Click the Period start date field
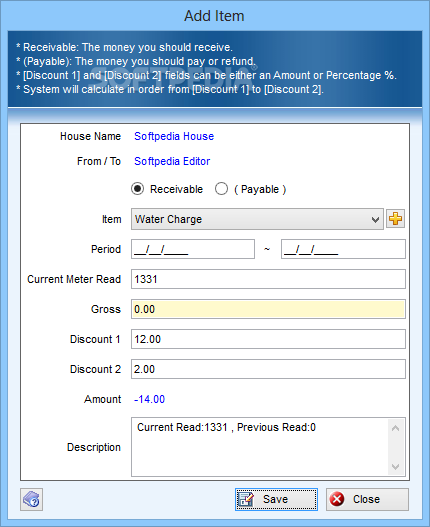Image resolution: width=430 pixels, height=527 pixels. pyautogui.click(x=193, y=249)
